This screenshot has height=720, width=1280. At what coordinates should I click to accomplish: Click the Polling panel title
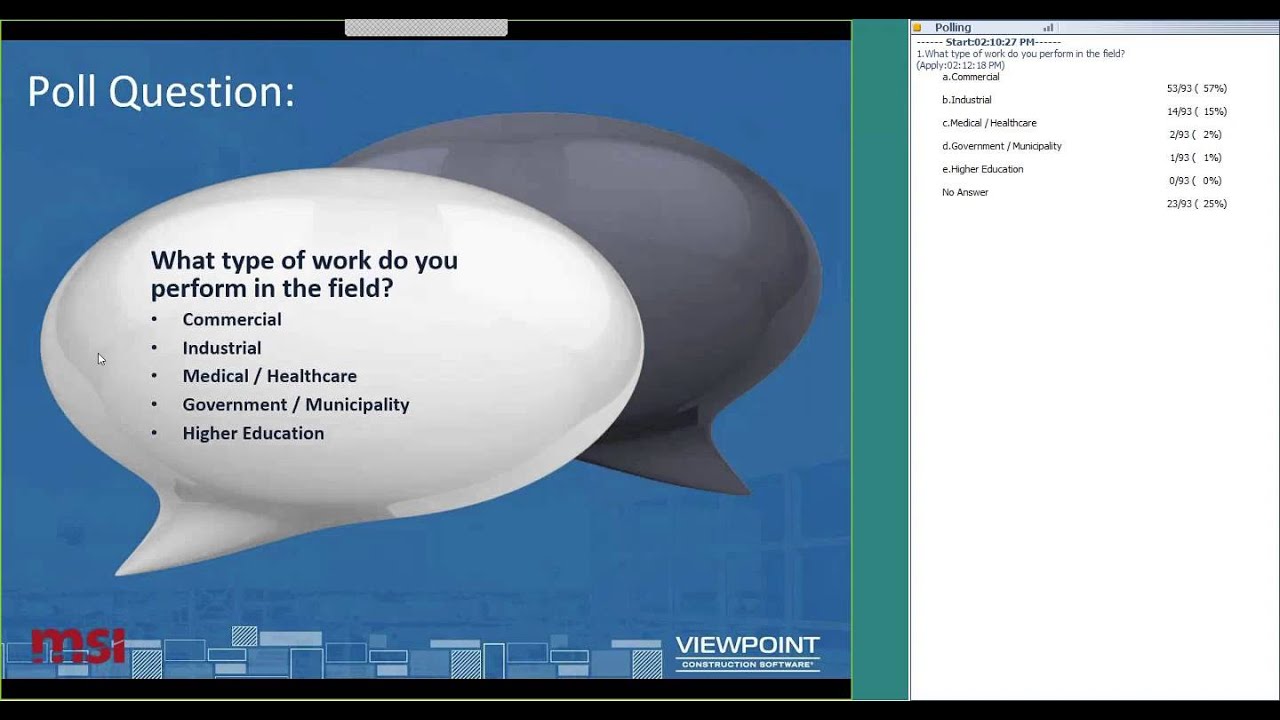pyautogui.click(x=952, y=28)
